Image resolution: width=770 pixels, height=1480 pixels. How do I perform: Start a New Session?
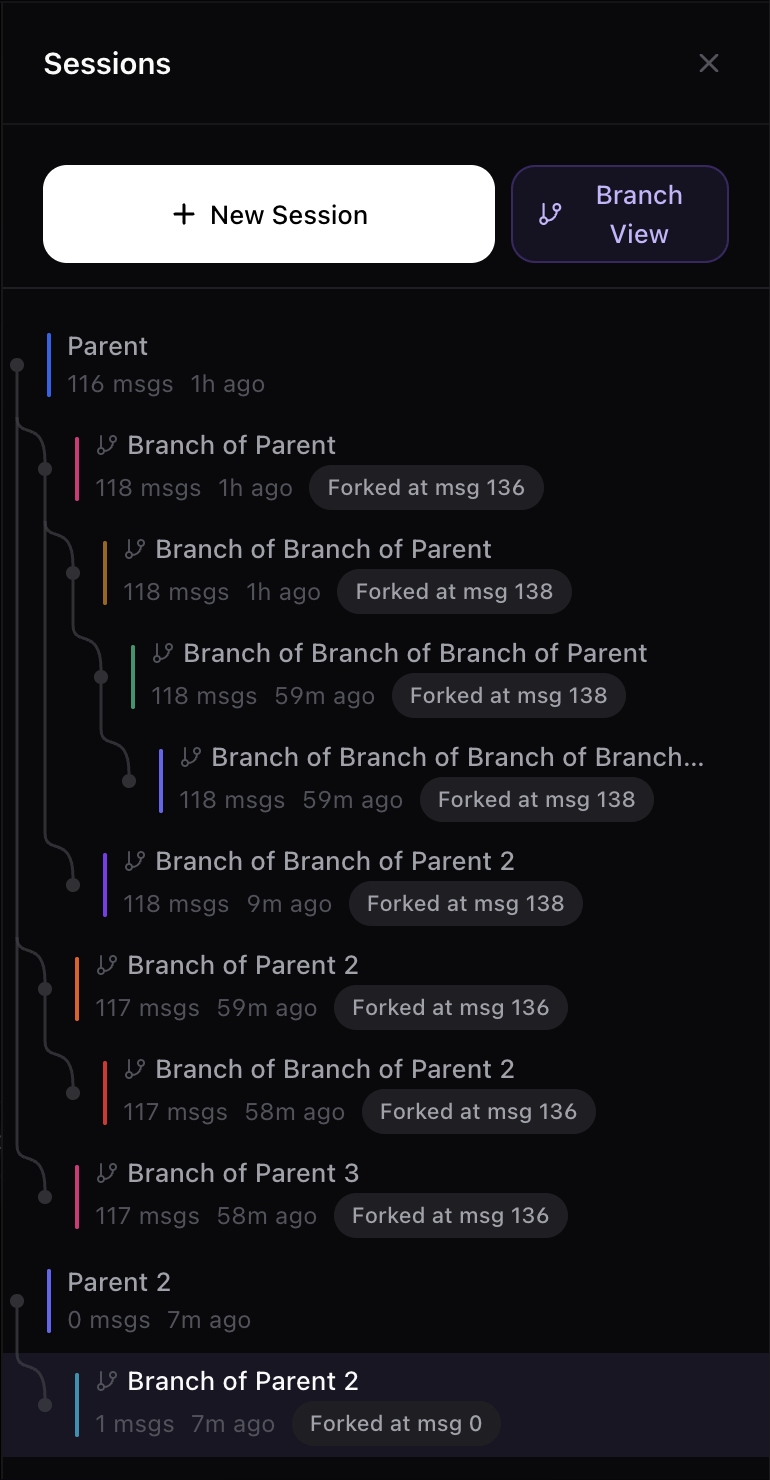(269, 214)
